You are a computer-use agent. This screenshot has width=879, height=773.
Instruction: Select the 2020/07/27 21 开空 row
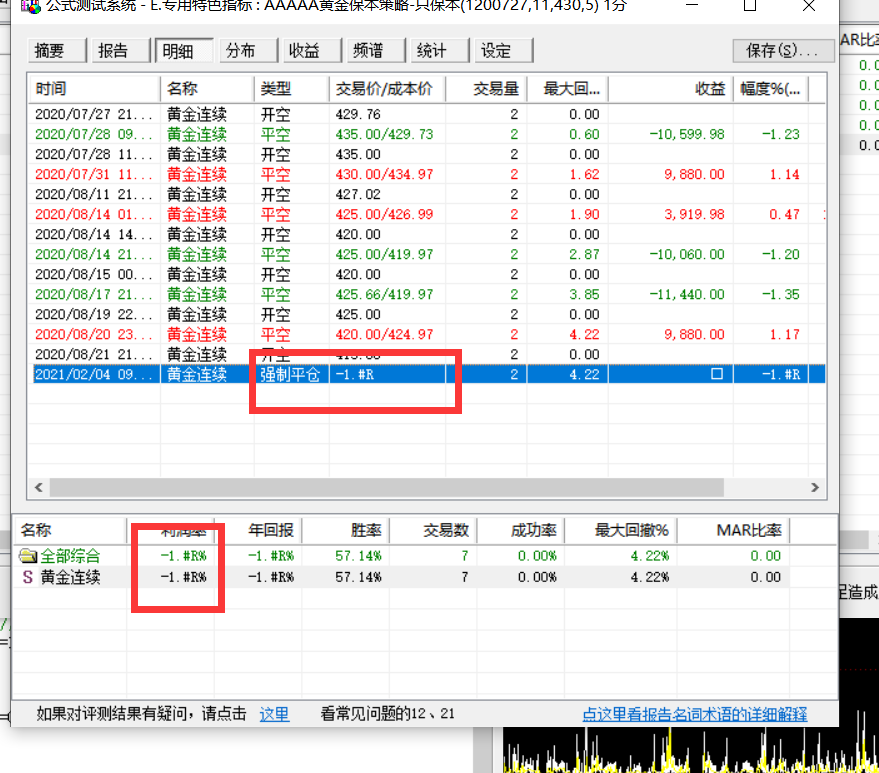tap(426, 114)
